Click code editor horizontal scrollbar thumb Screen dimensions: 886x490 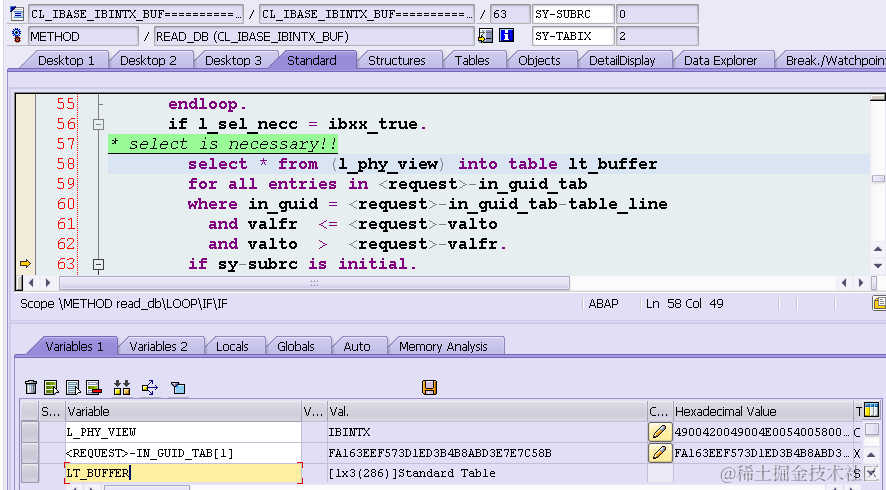click(314, 283)
